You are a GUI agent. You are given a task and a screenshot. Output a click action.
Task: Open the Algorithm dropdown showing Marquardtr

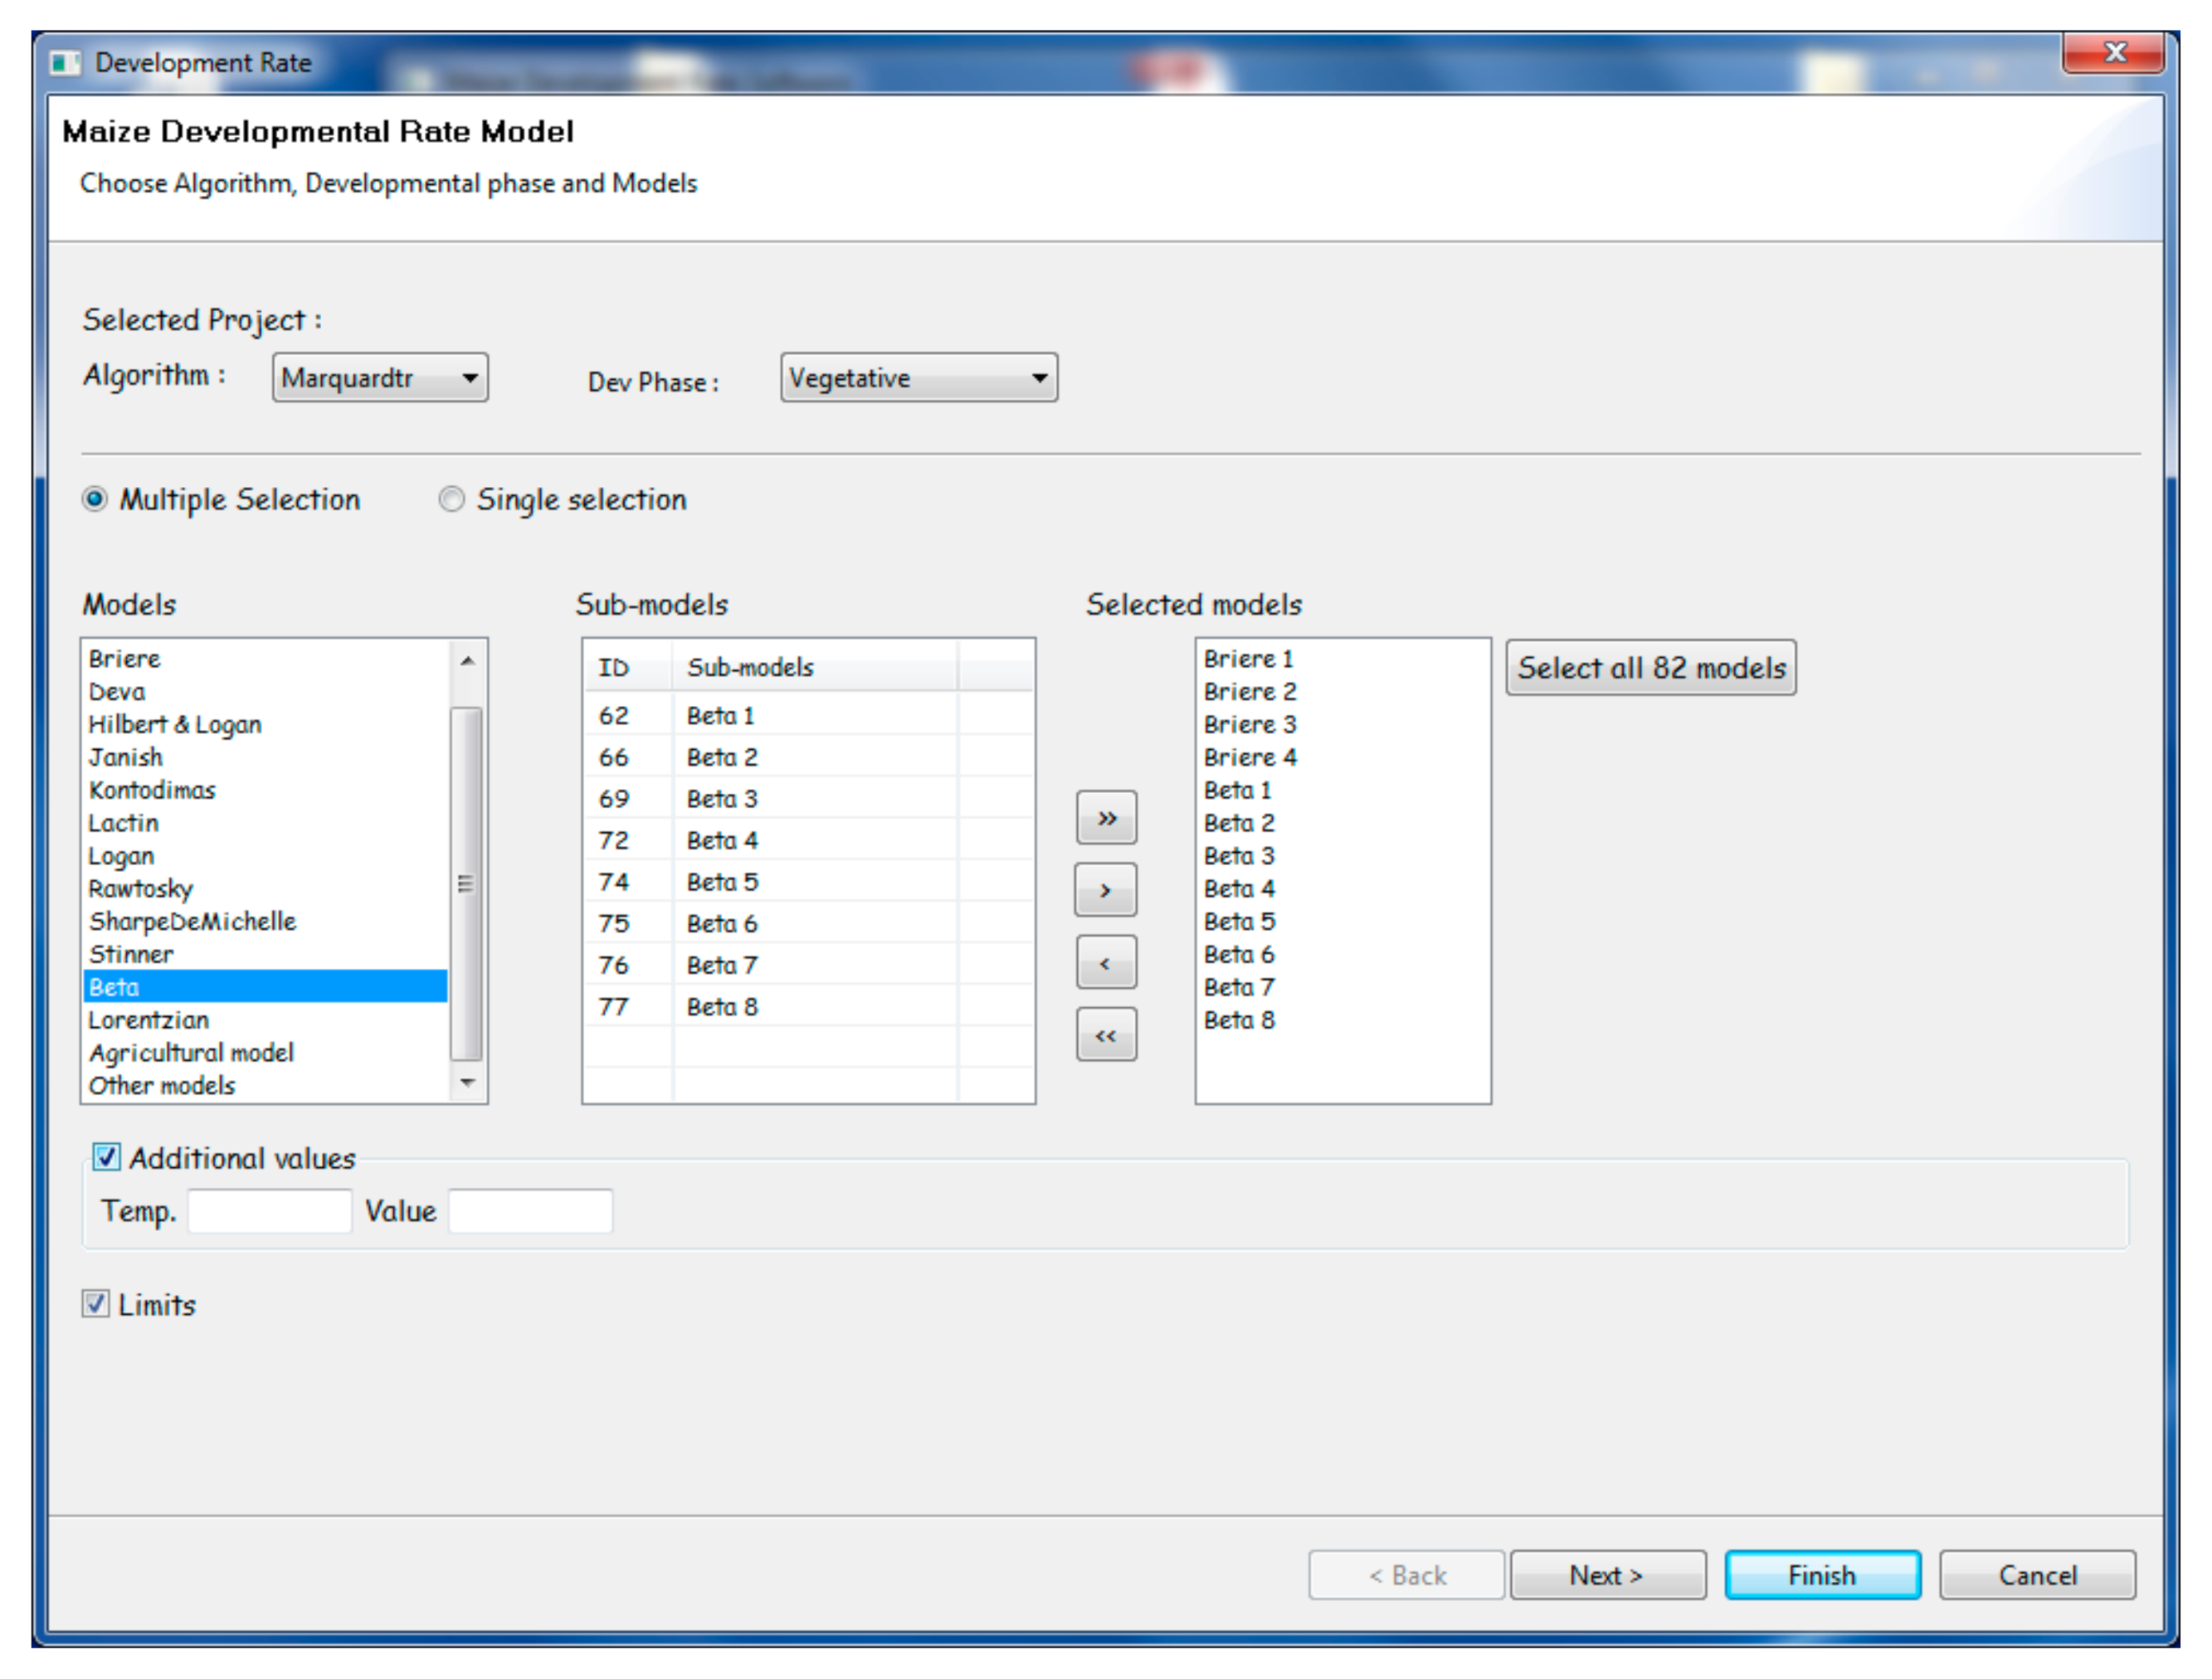(x=380, y=378)
